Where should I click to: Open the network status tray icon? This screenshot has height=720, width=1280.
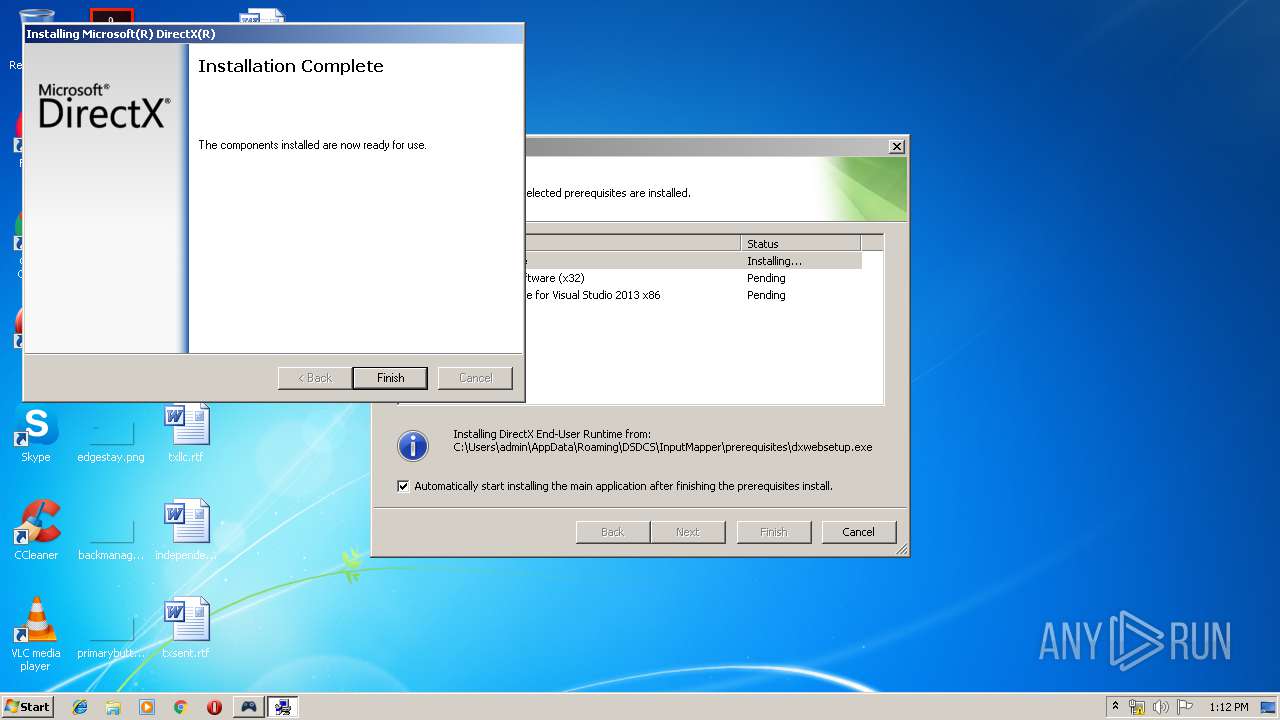pyautogui.click(x=1137, y=707)
